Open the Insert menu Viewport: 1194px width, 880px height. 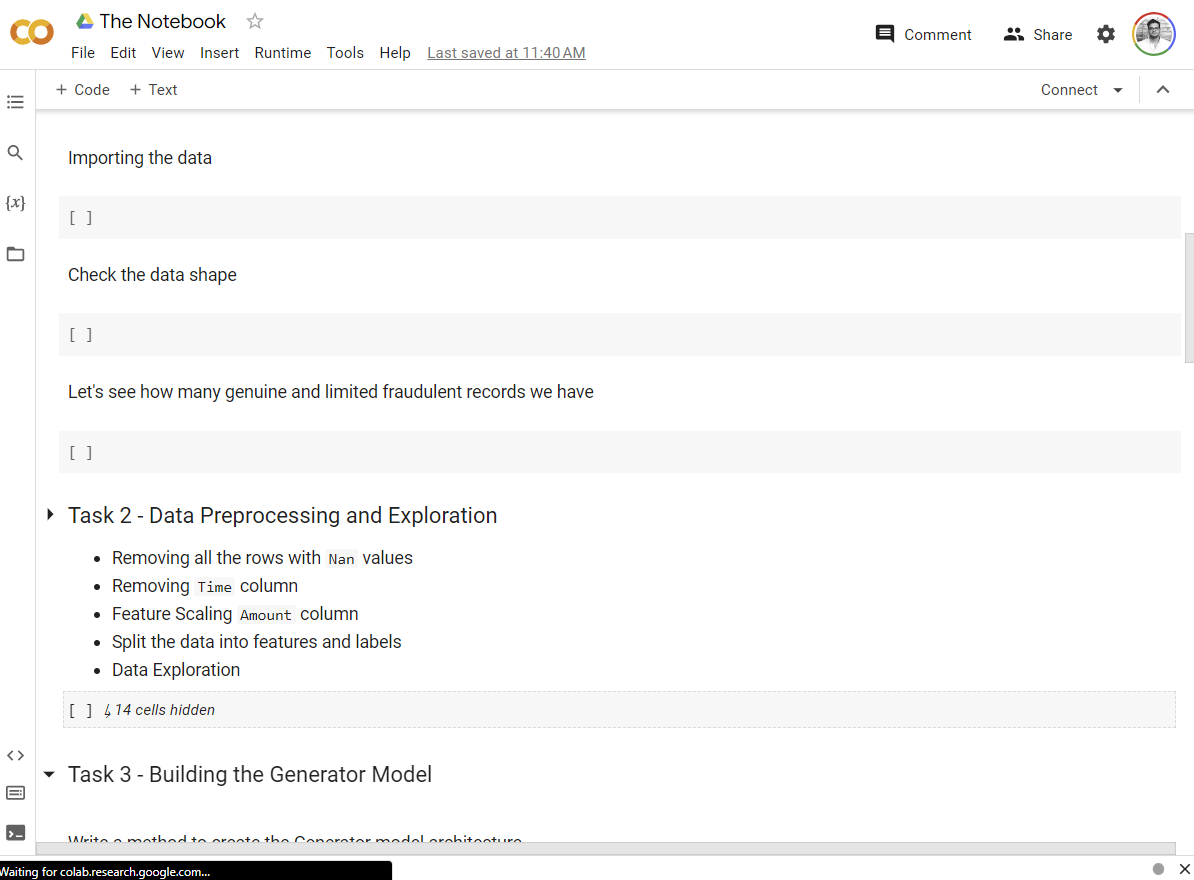coord(219,52)
